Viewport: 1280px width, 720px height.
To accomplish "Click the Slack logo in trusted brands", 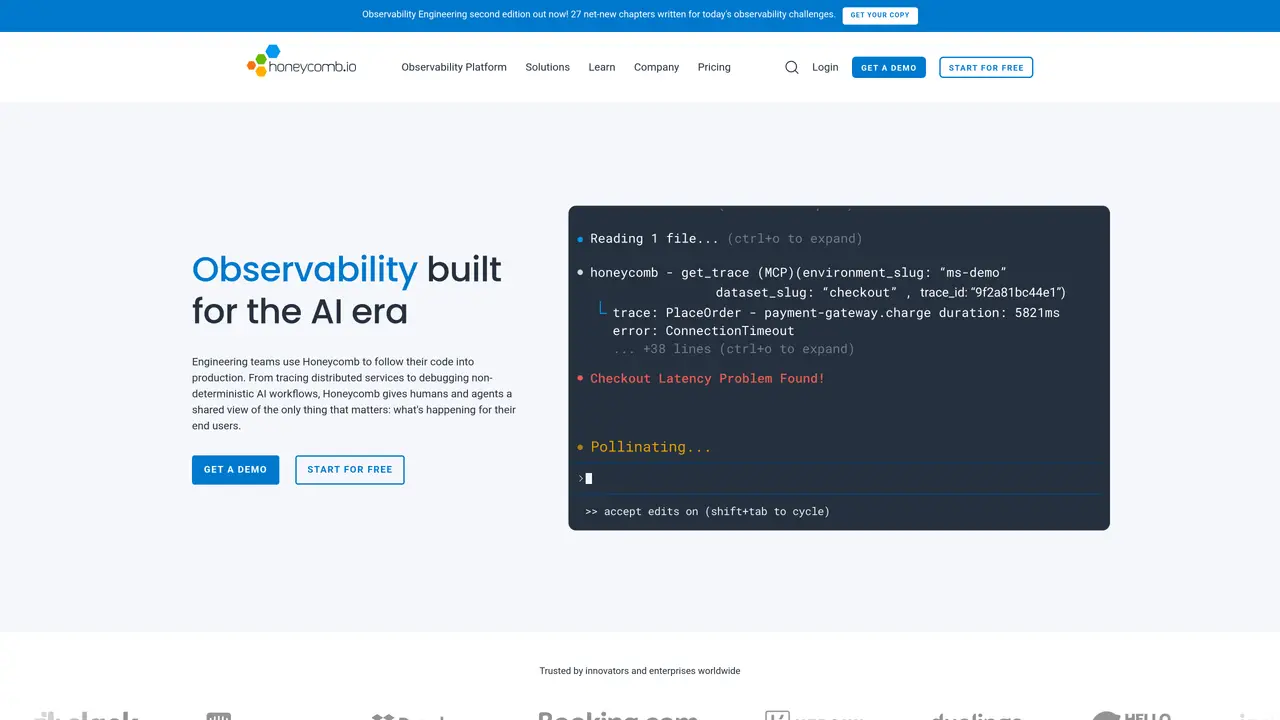I will point(85,716).
